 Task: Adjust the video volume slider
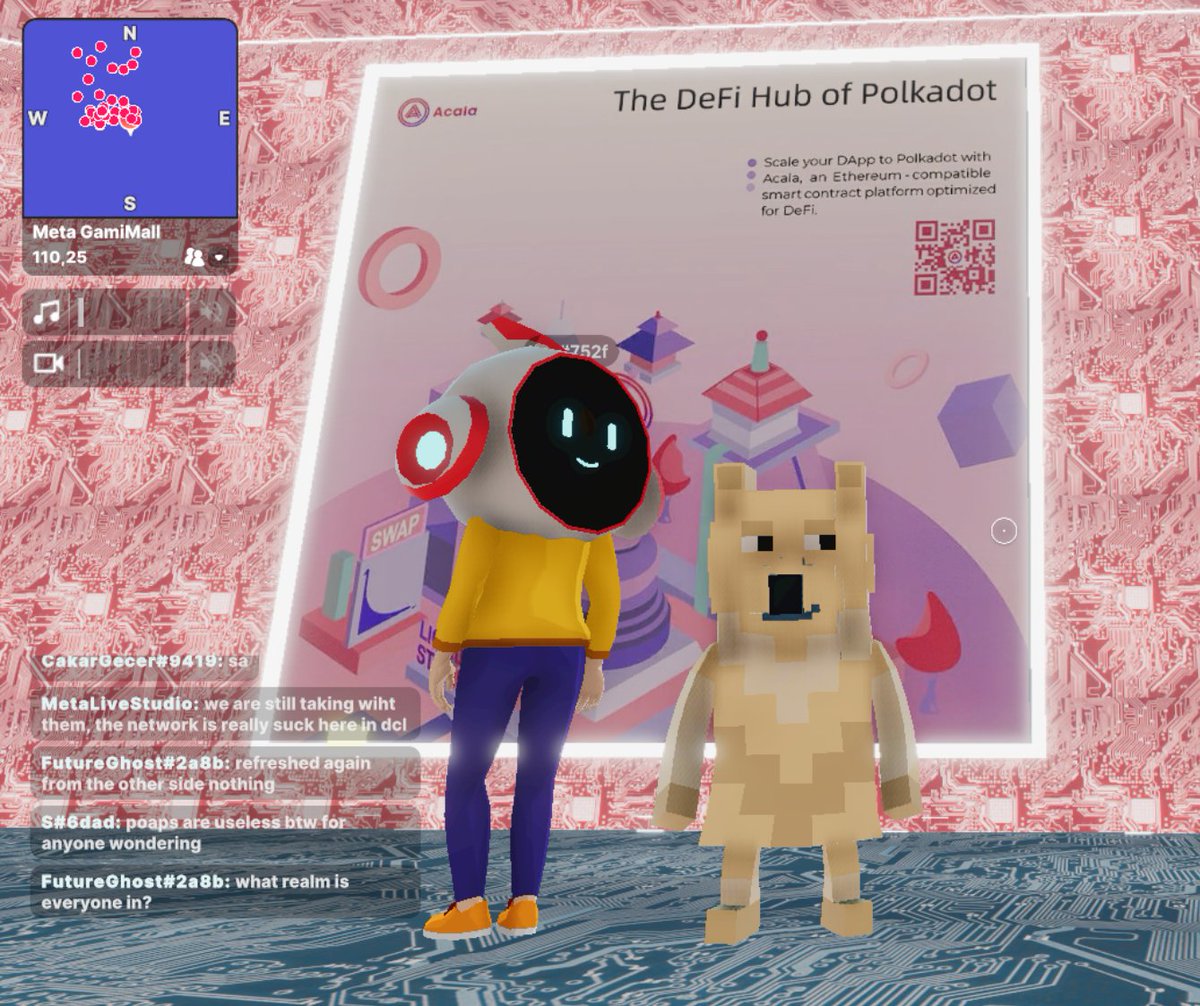130,364
